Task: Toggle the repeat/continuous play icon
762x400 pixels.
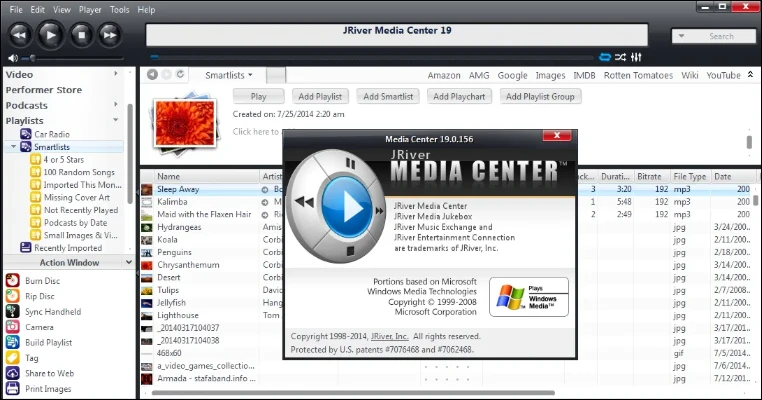Action: coord(605,57)
